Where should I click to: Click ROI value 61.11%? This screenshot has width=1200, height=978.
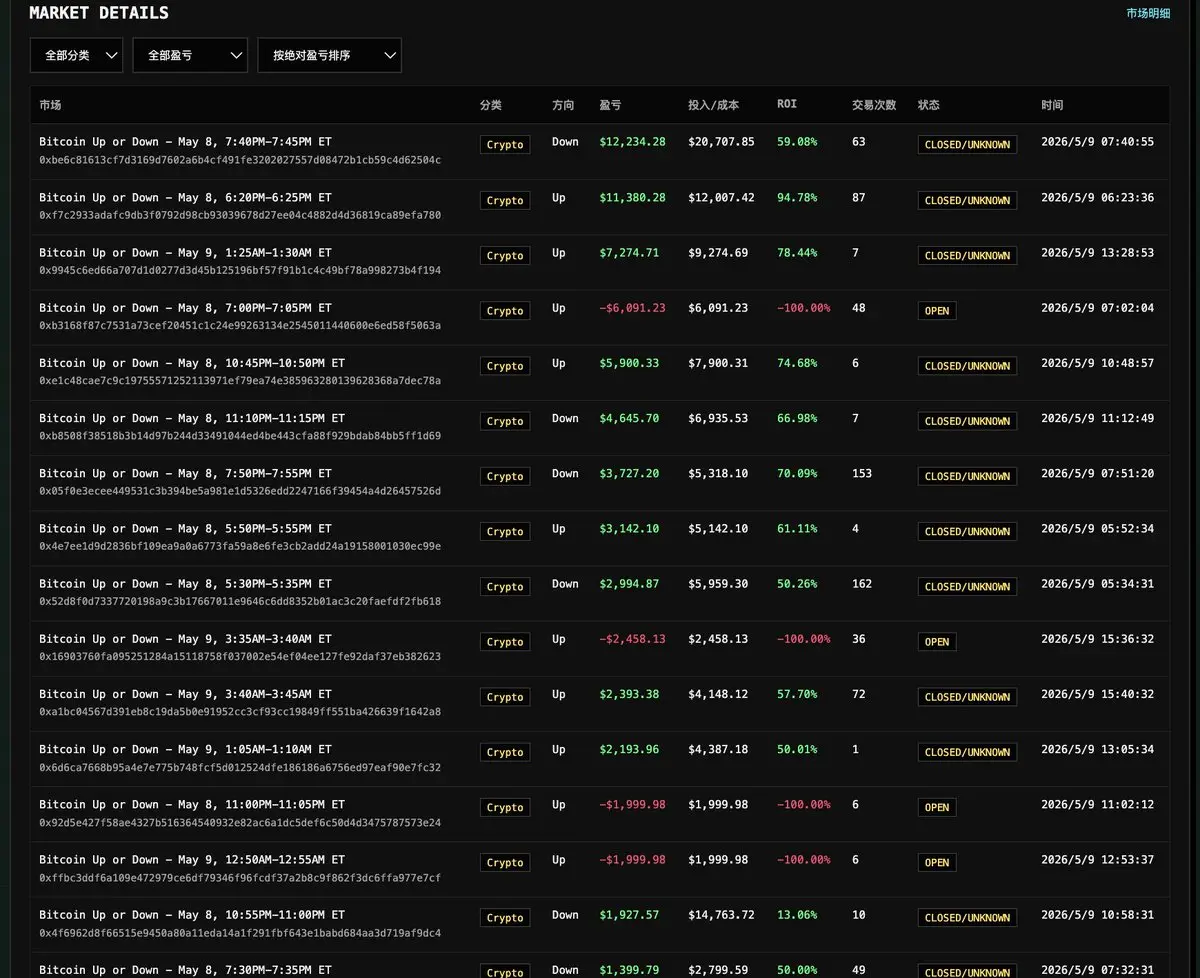coord(797,528)
